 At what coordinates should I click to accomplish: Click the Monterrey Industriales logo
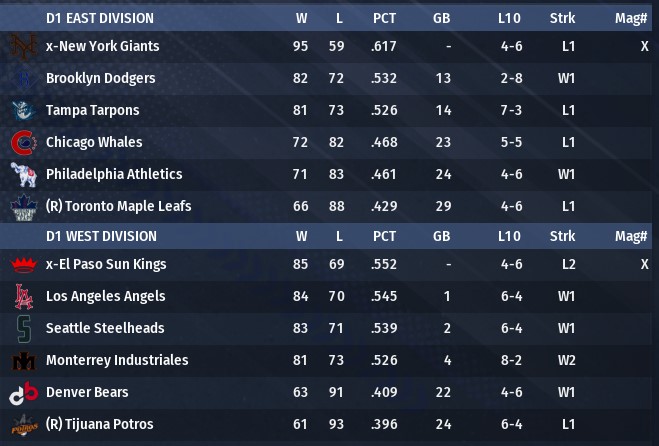point(22,360)
